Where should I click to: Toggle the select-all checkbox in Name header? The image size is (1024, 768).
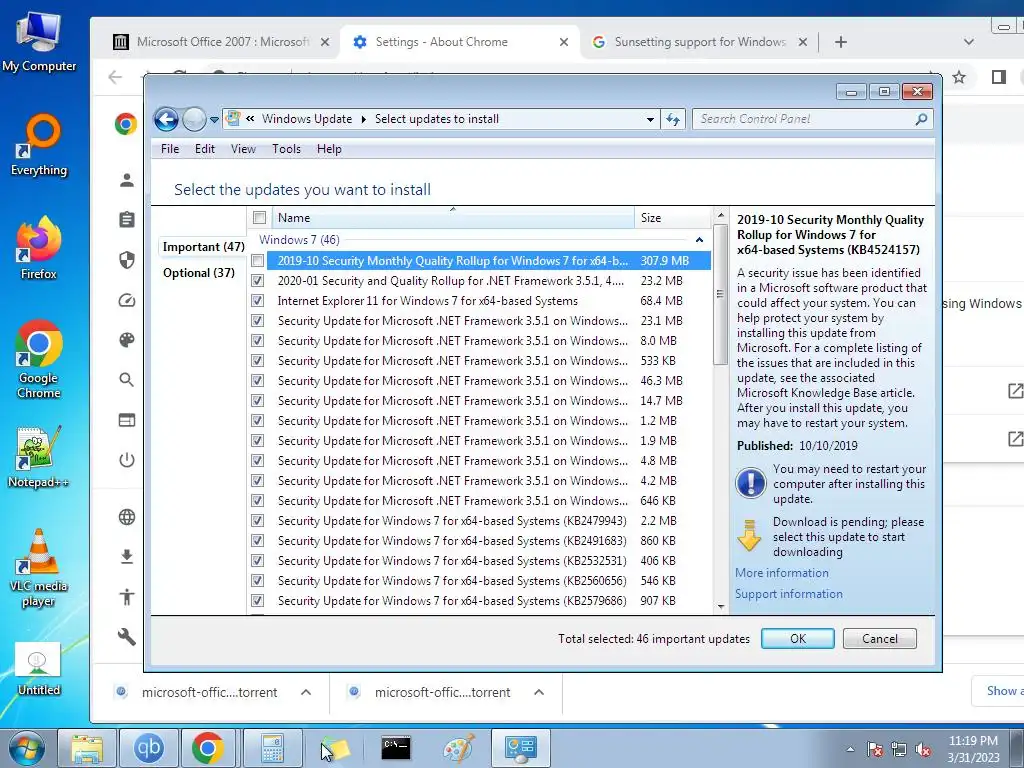point(259,217)
